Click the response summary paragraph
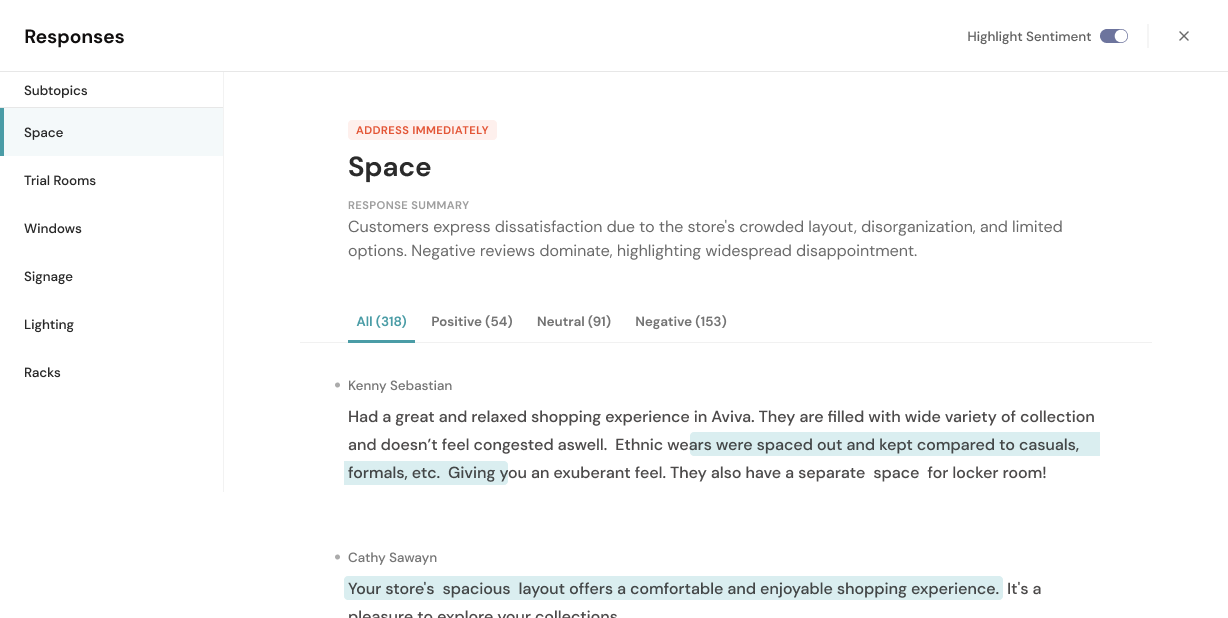 click(x=704, y=239)
